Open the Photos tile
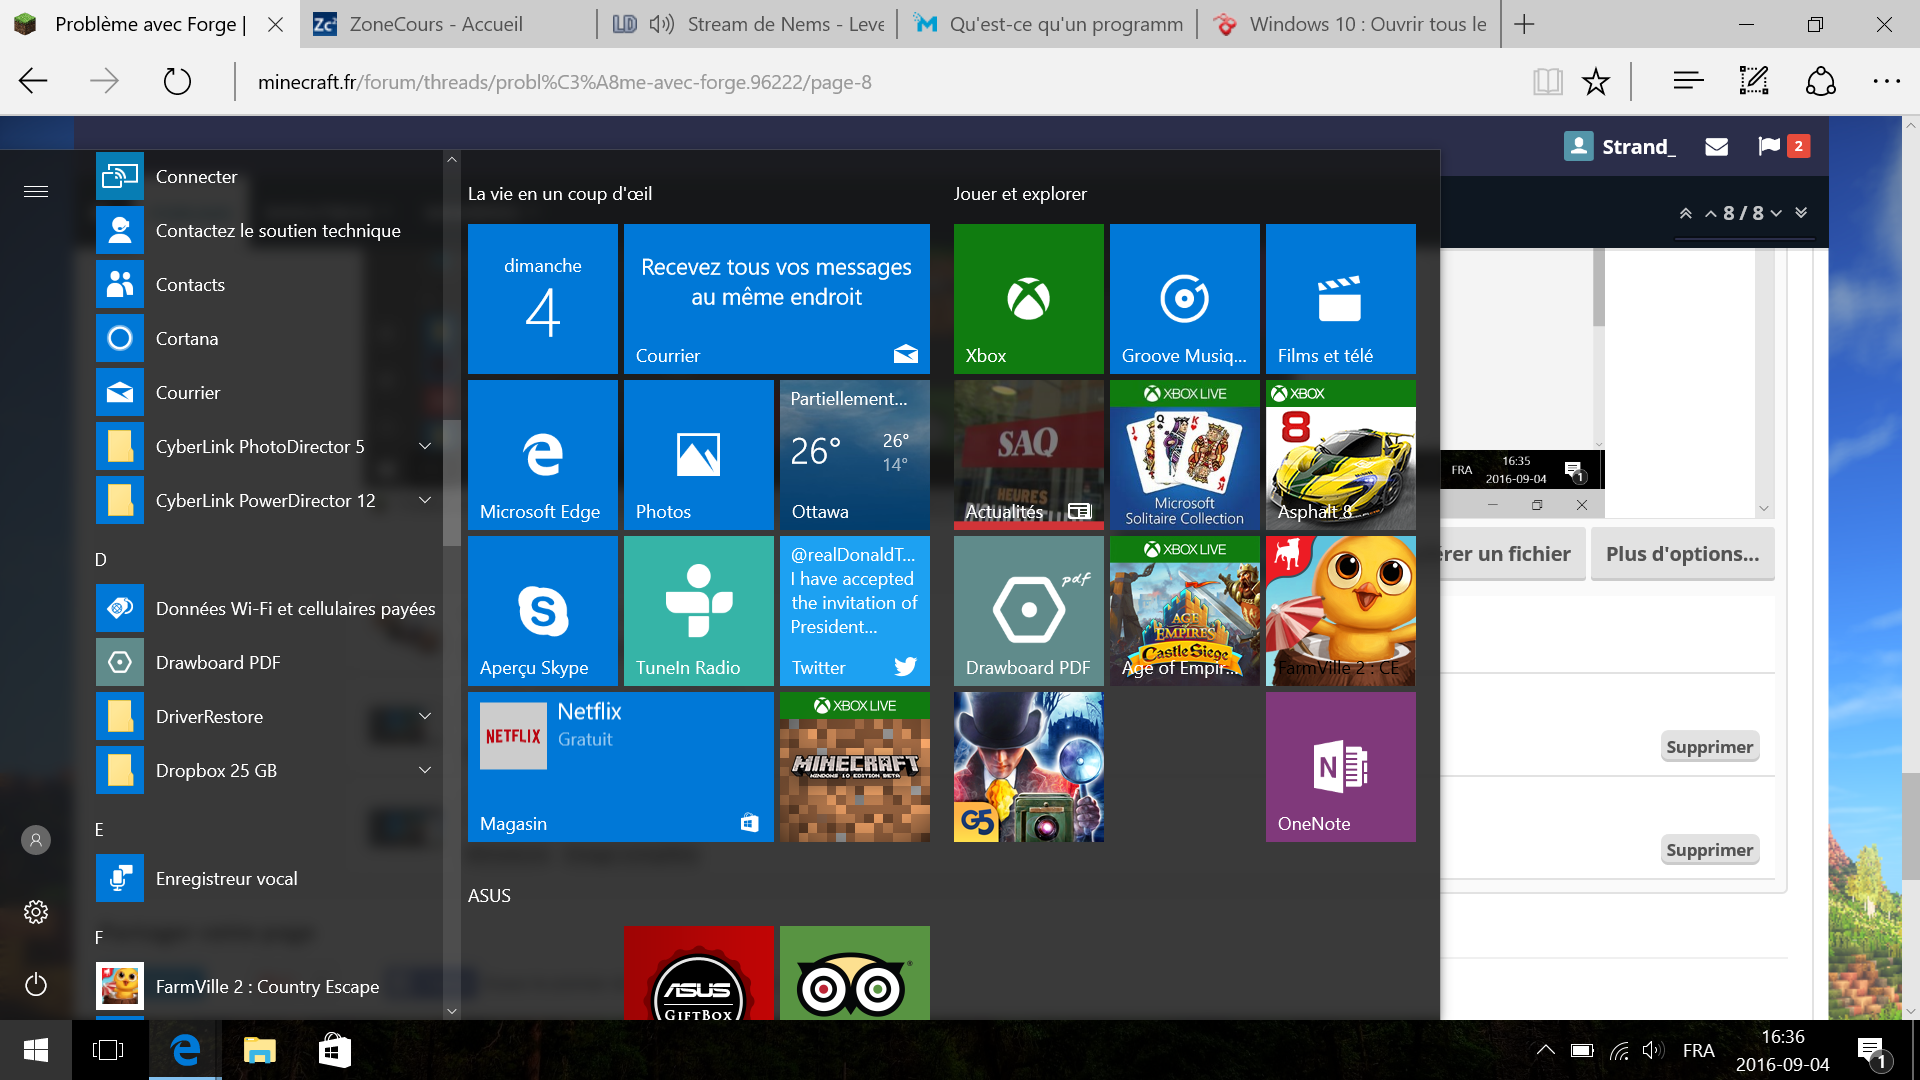This screenshot has height=1080, width=1920. pos(698,455)
